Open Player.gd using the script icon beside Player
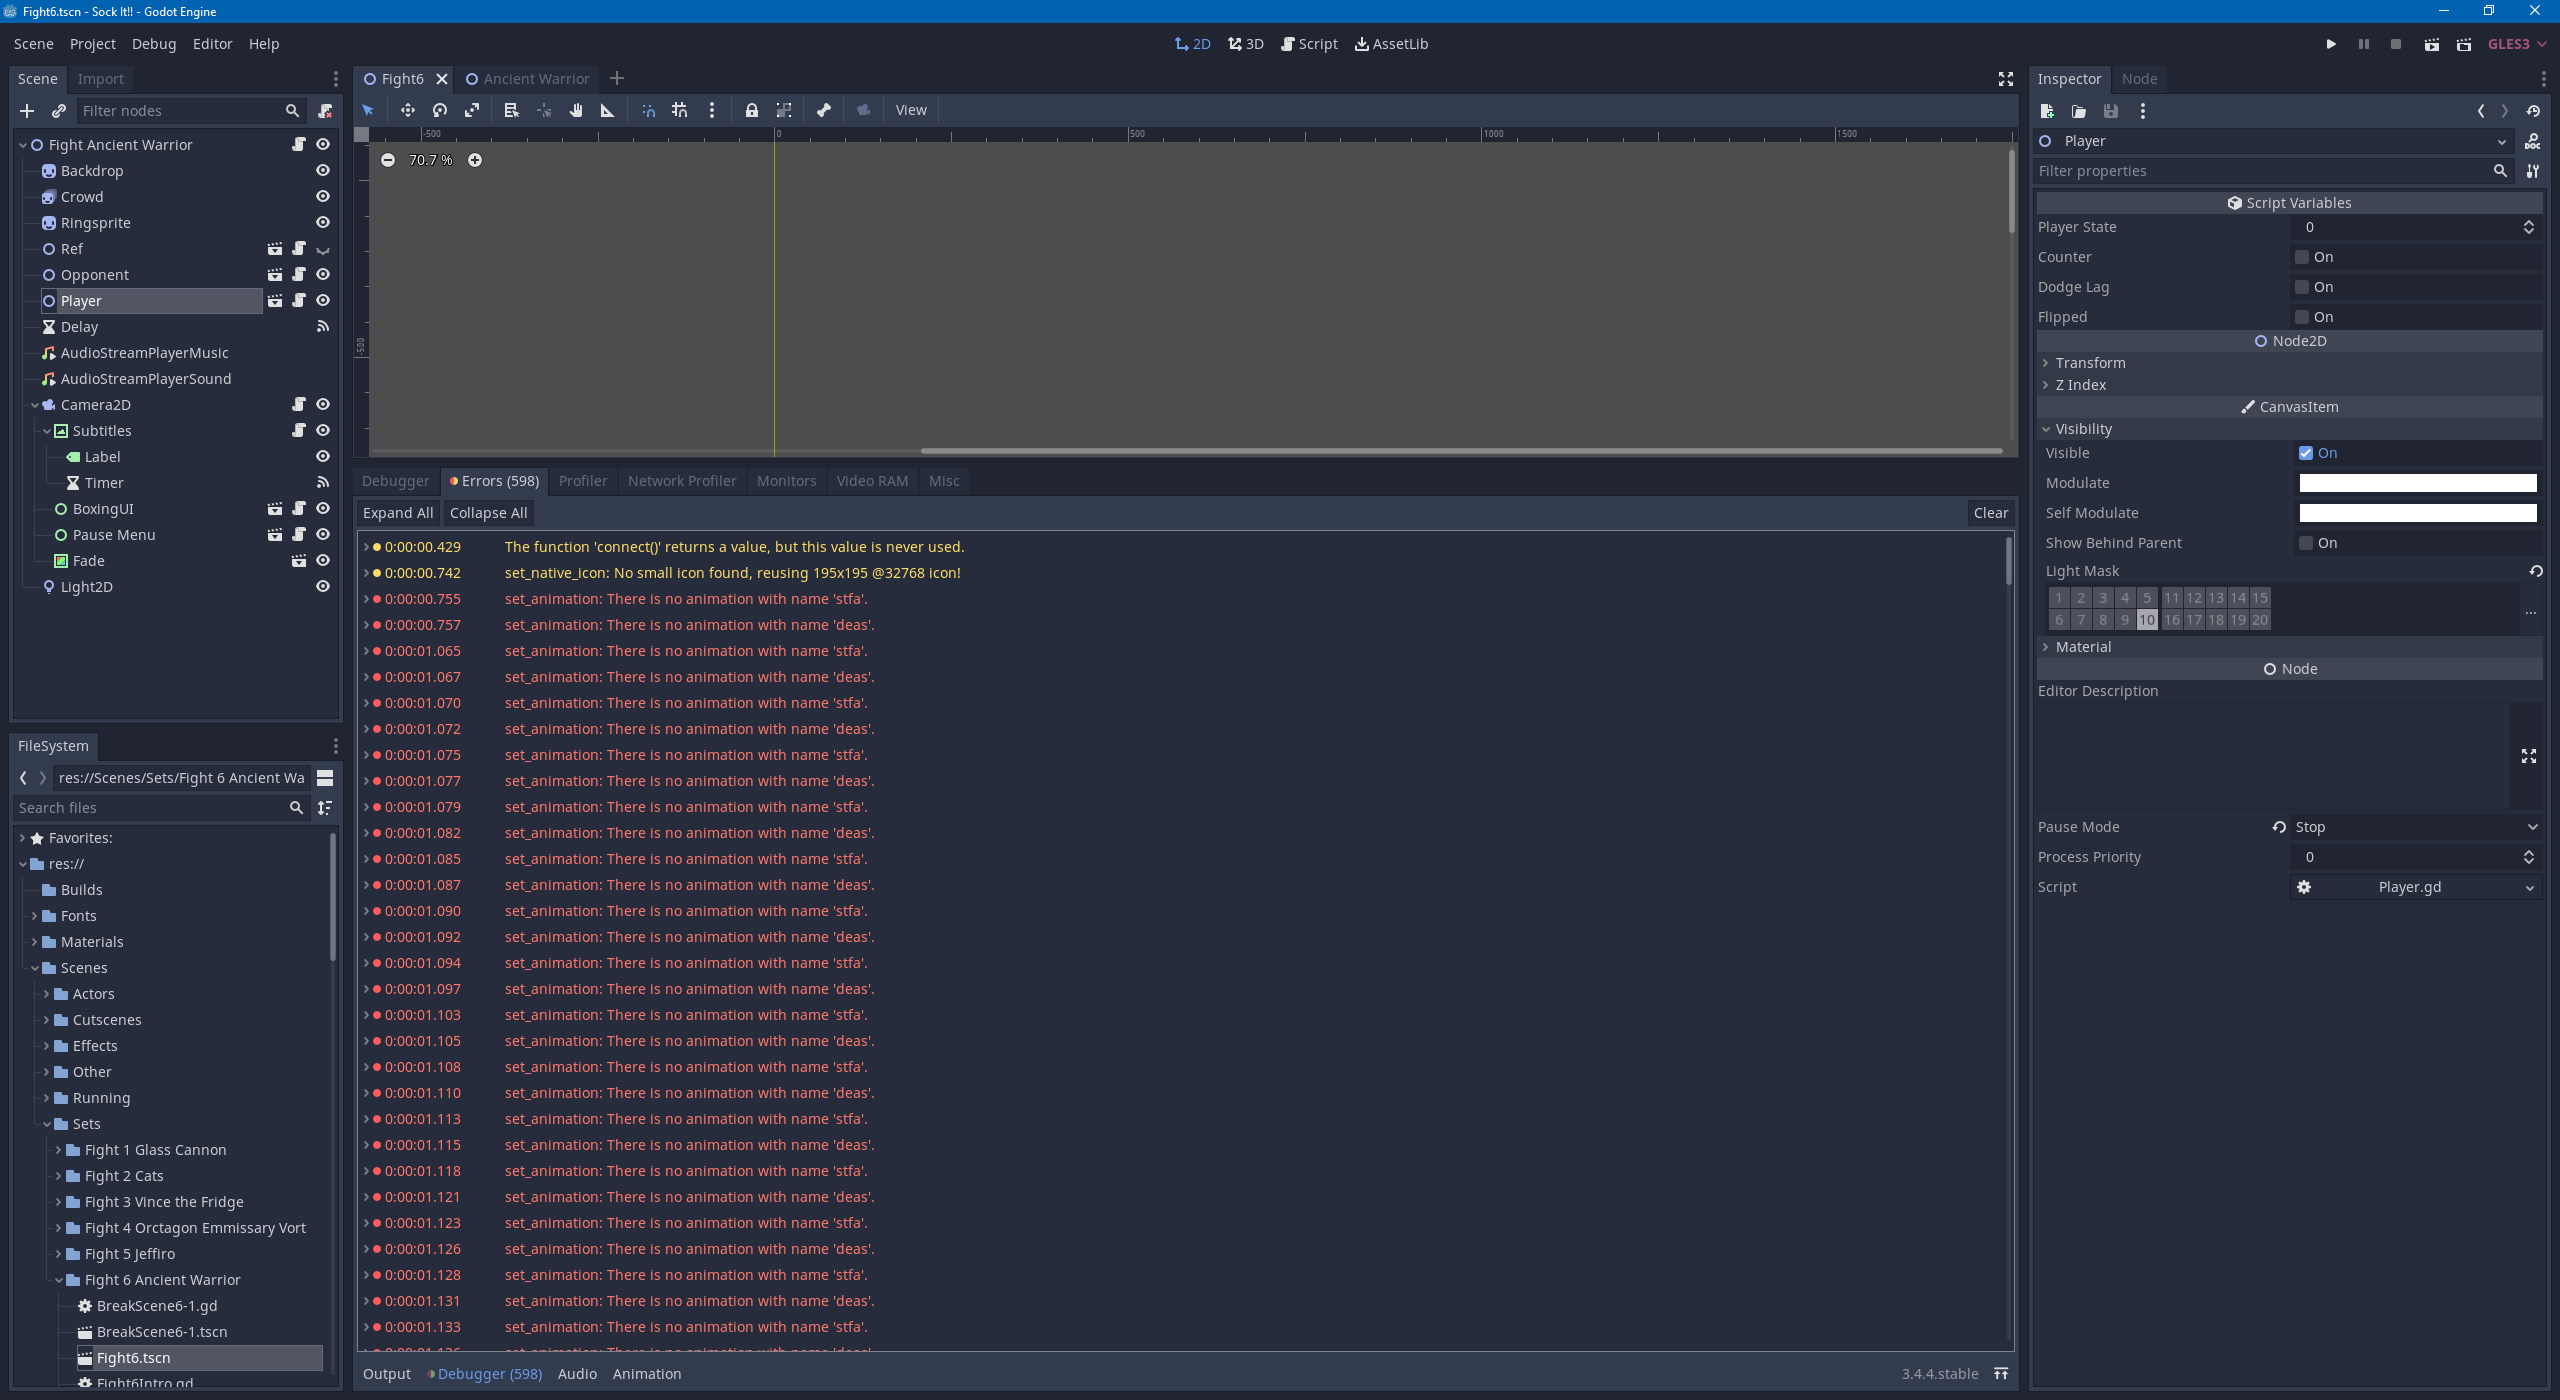 (x=300, y=300)
